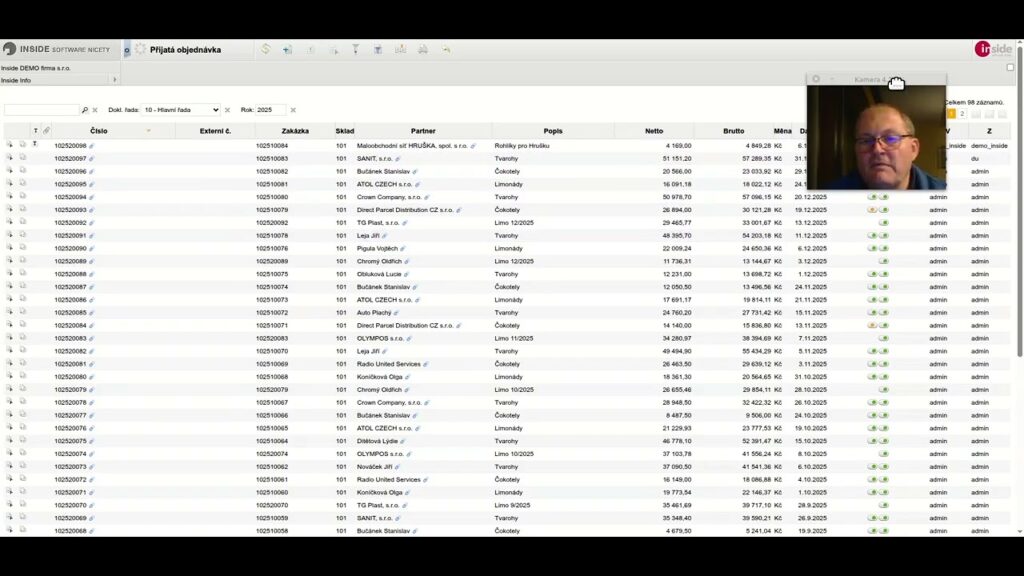This screenshot has height=576, width=1024.
Task: Click the new document plus toolbar icon
Action: pyautogui.click(x=288, y=49)
